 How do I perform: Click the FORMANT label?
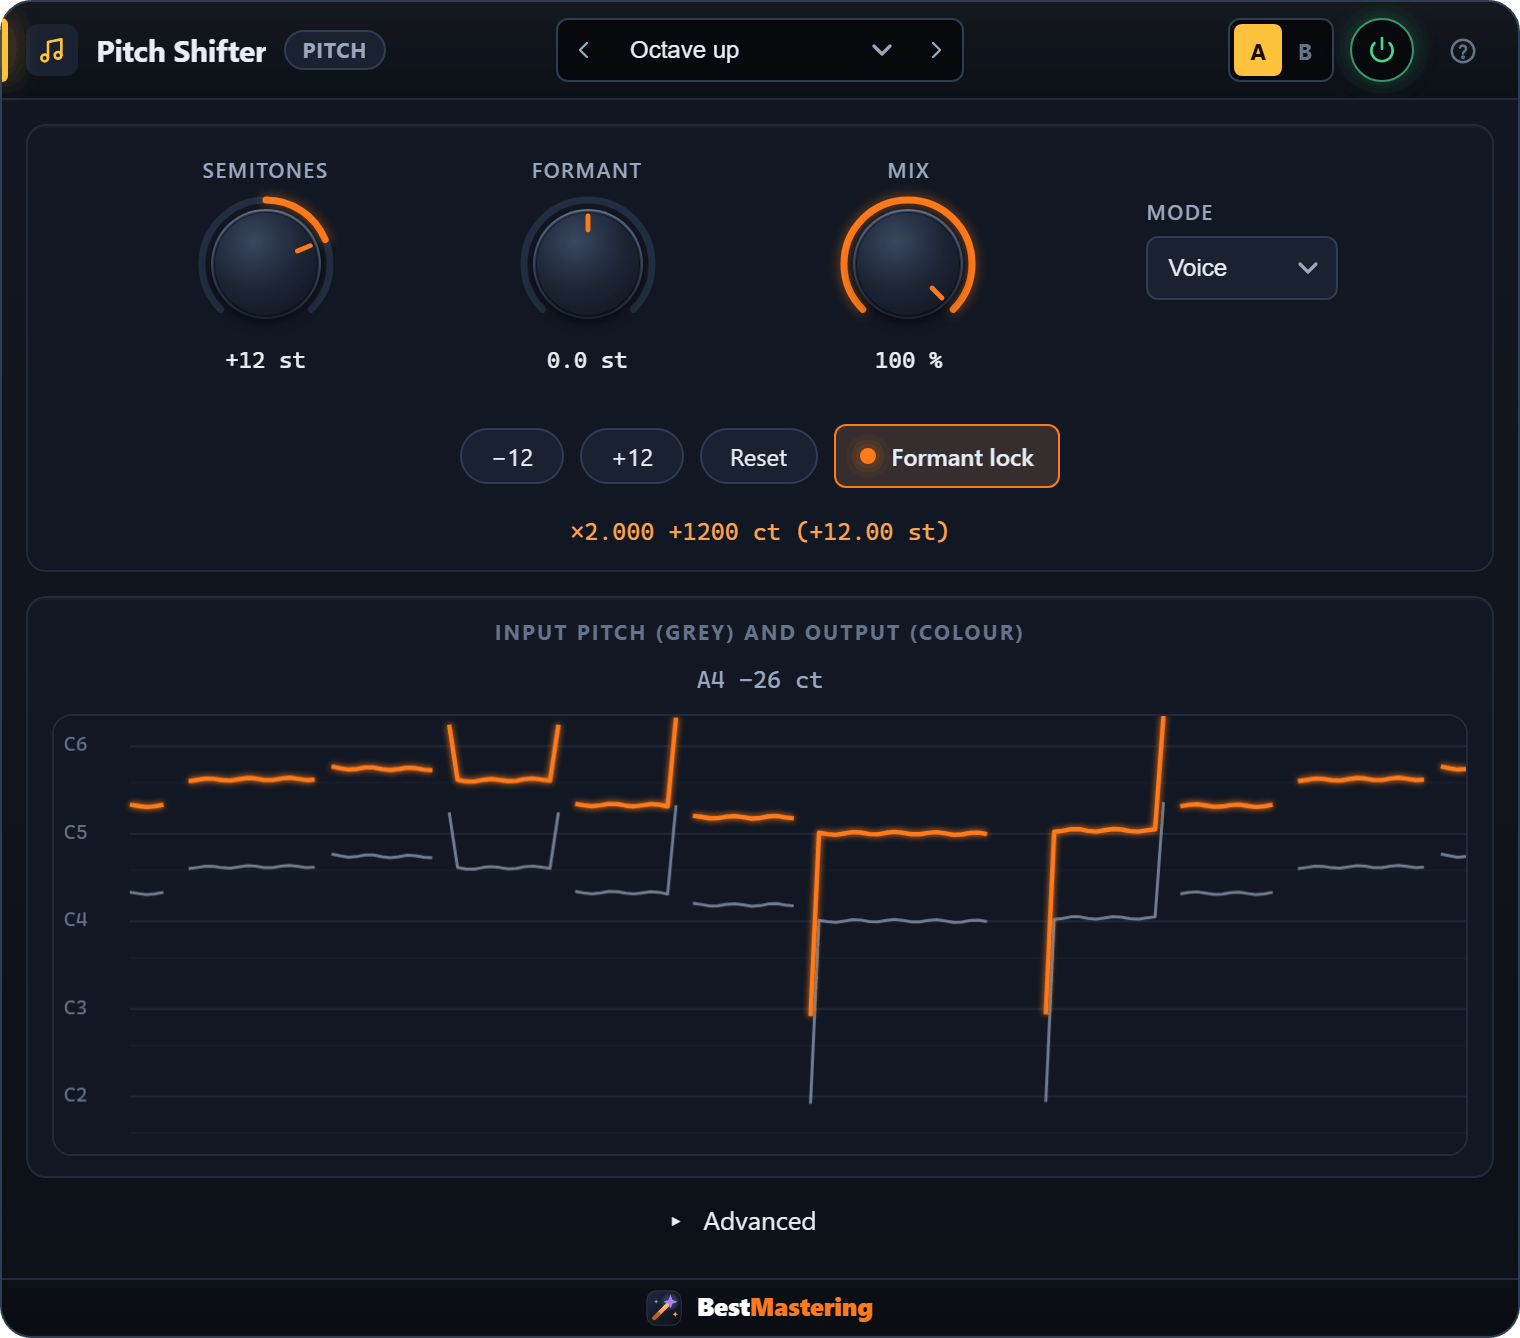(587, 171)
